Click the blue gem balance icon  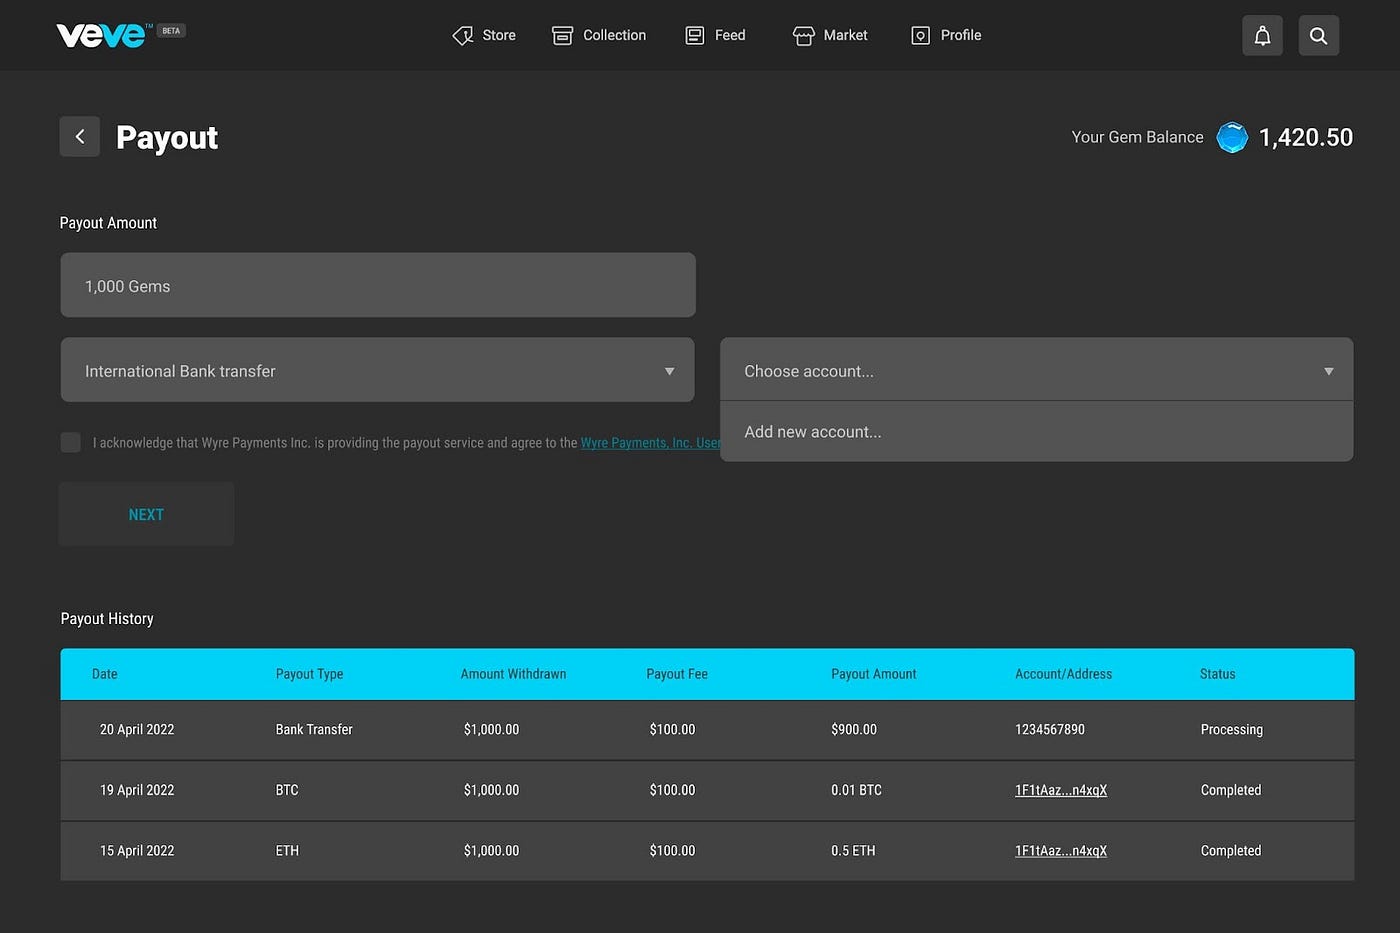(1232, 138)
